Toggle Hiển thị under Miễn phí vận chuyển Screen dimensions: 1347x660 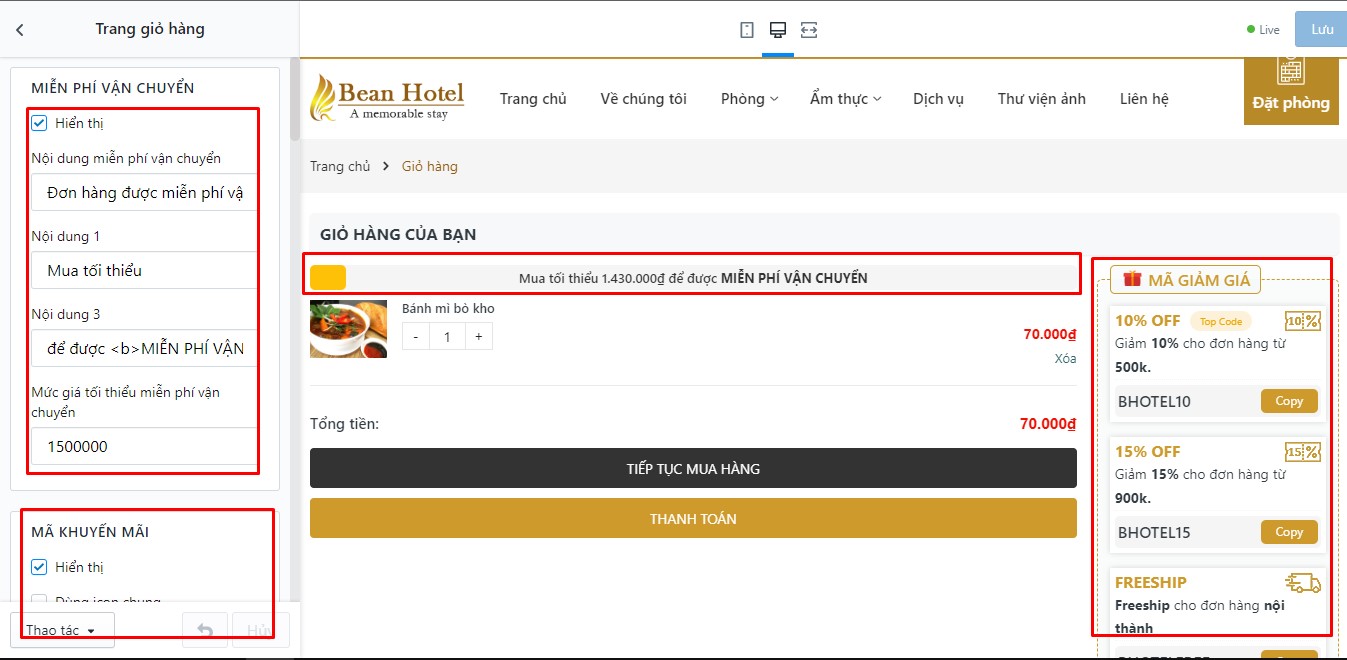coord(40,123)
